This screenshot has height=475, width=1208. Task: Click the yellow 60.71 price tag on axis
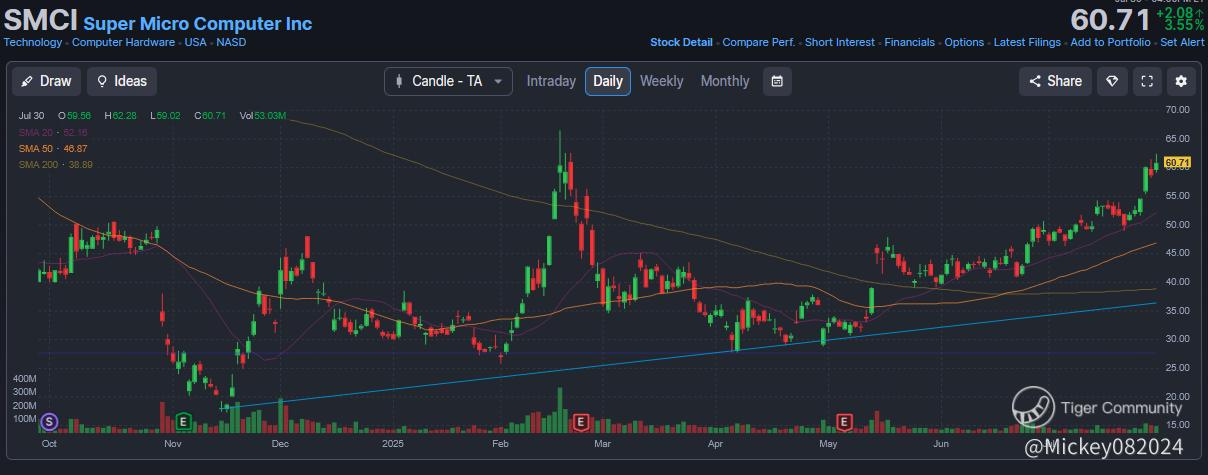1178,163
